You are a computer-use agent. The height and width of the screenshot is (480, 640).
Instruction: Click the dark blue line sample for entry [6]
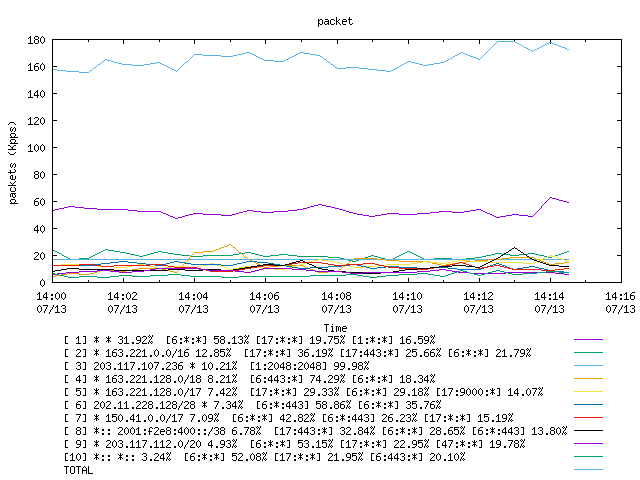coord(588,404)
